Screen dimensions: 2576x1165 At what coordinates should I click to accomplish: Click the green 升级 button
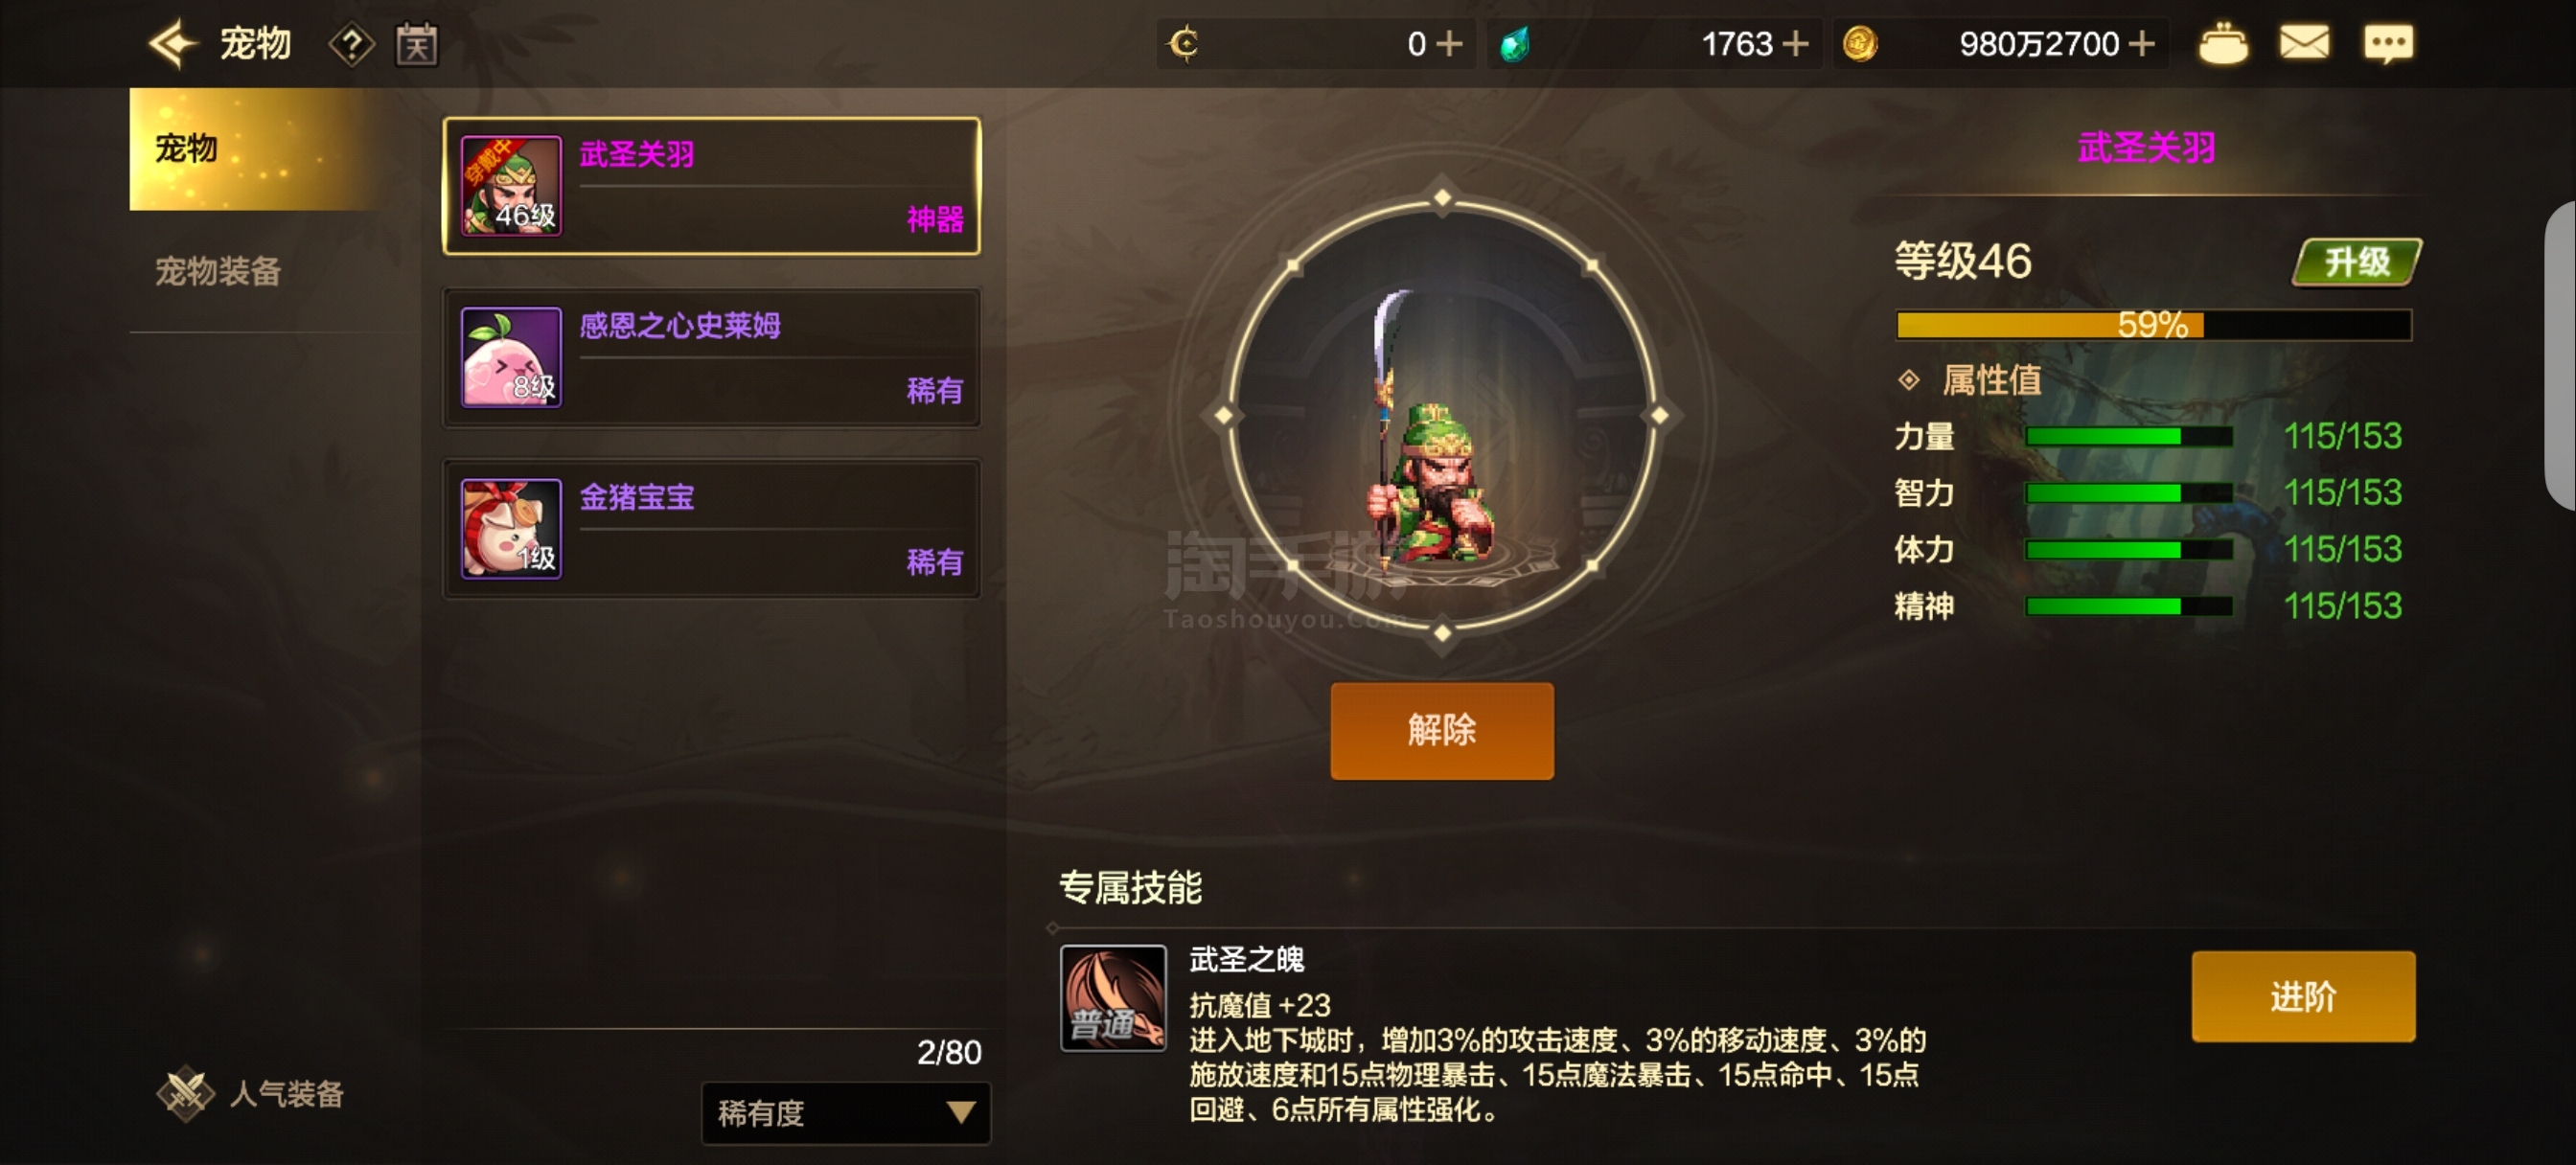pos(2356,262)
